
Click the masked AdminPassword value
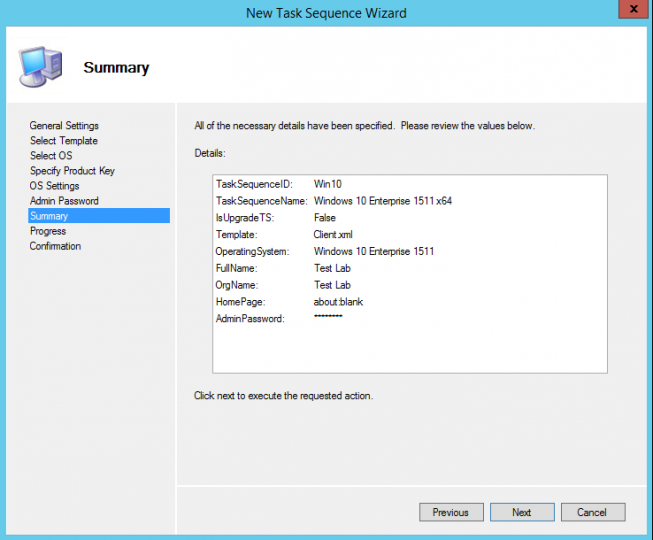point(328,316)
